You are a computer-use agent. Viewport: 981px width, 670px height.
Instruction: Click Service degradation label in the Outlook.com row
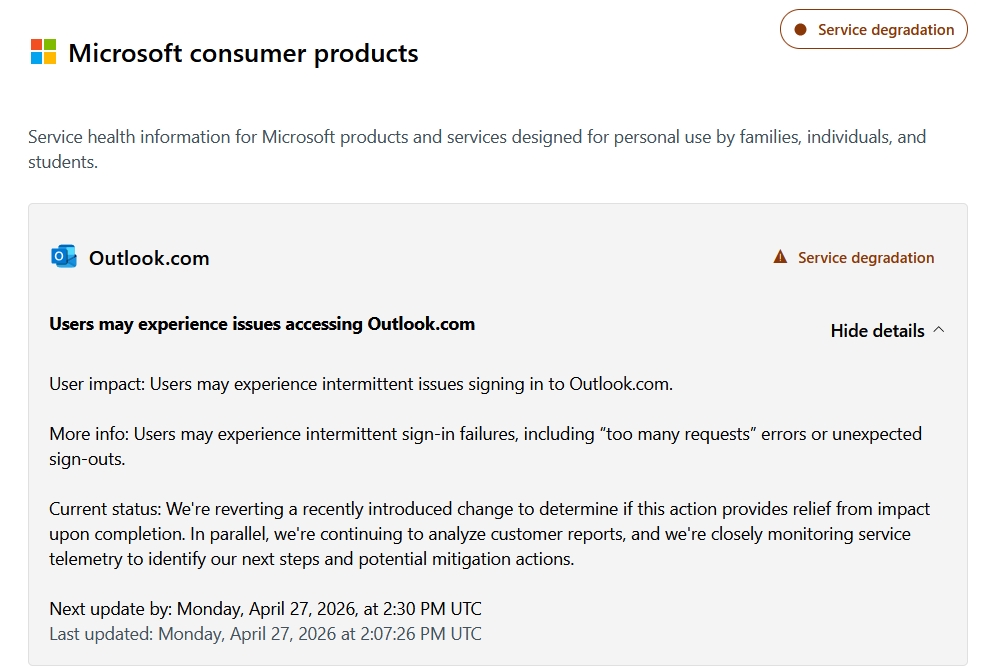pyautogui.click(x=866, y=258)
